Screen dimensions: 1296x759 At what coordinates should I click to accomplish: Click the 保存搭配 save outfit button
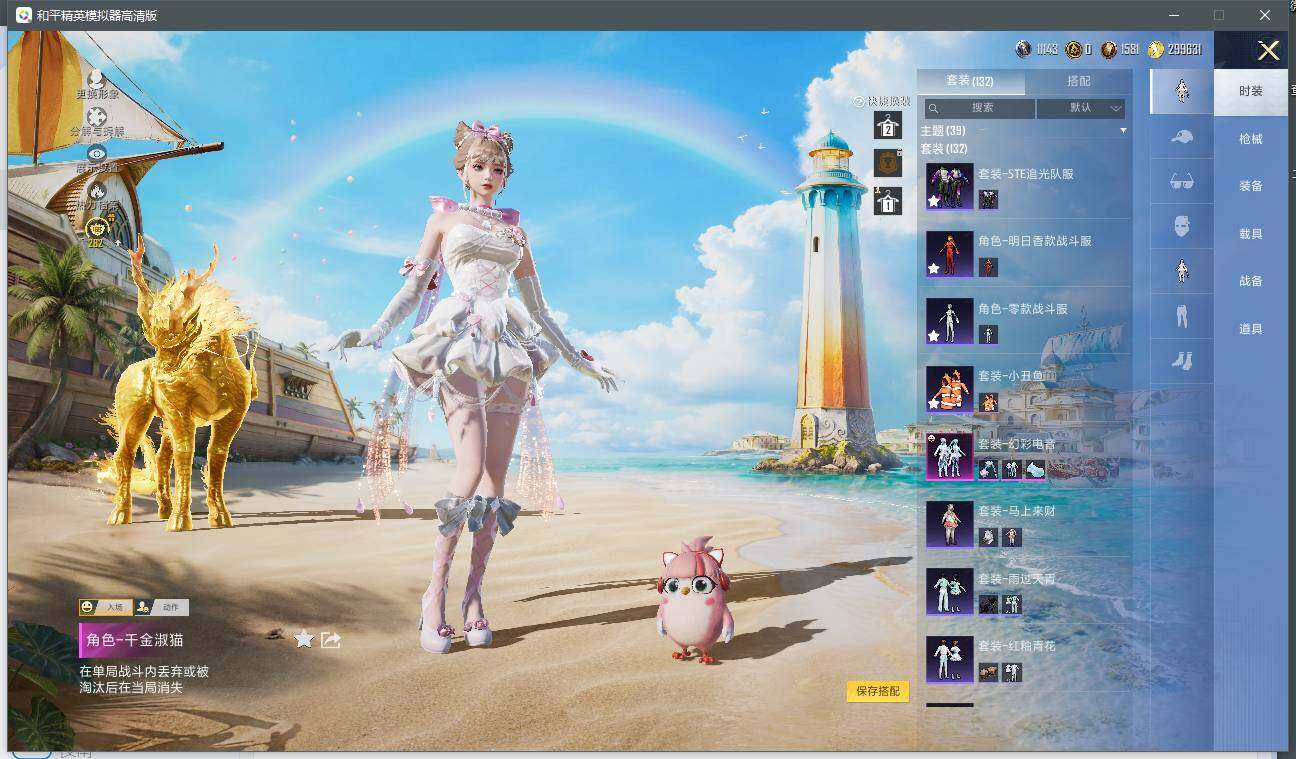[x=878, y=691]
